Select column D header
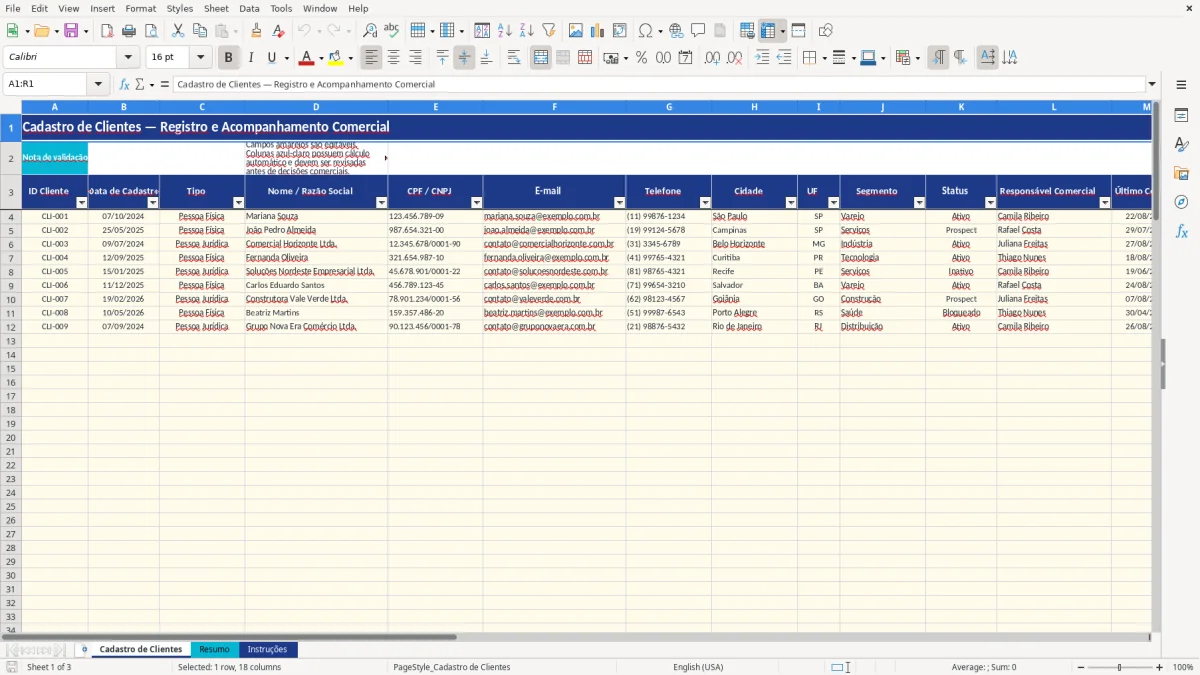Screen dimensions: 1200x675 point(316,106)
